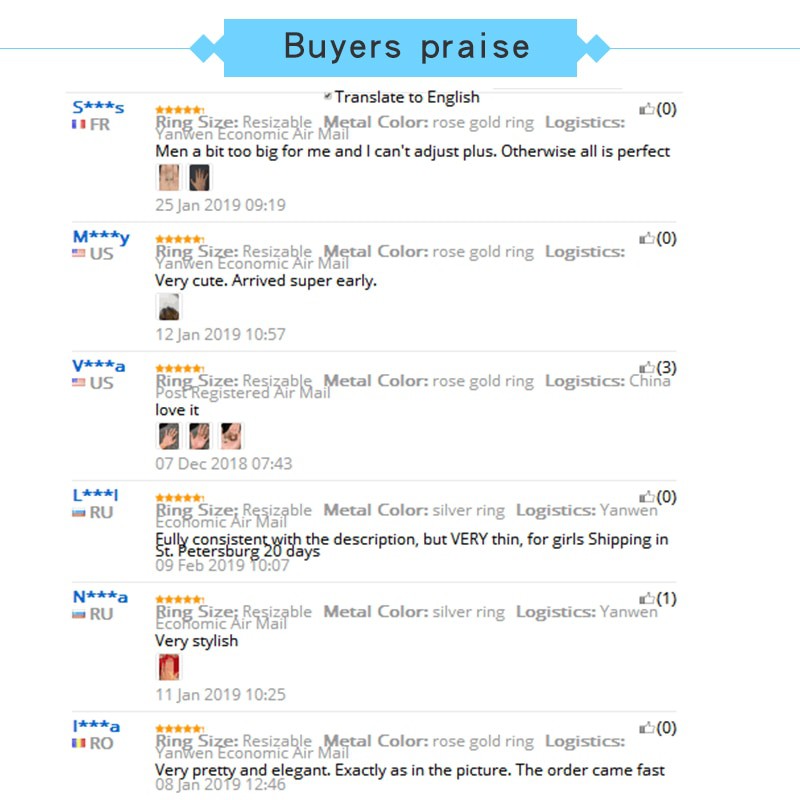Open reviewer L***l profile name
This screenshot has width=800, height=800.
tap(95, 495)
